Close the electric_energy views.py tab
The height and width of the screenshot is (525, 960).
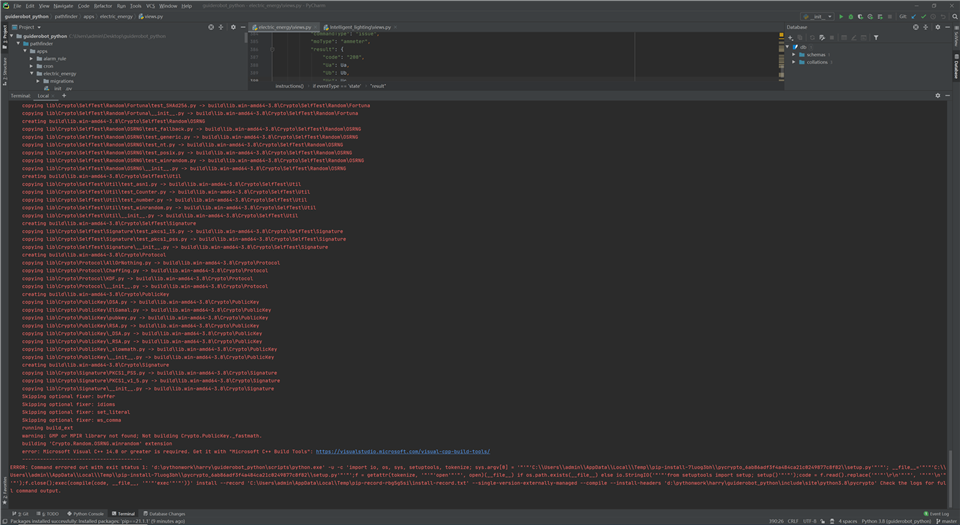click(316, 27)
